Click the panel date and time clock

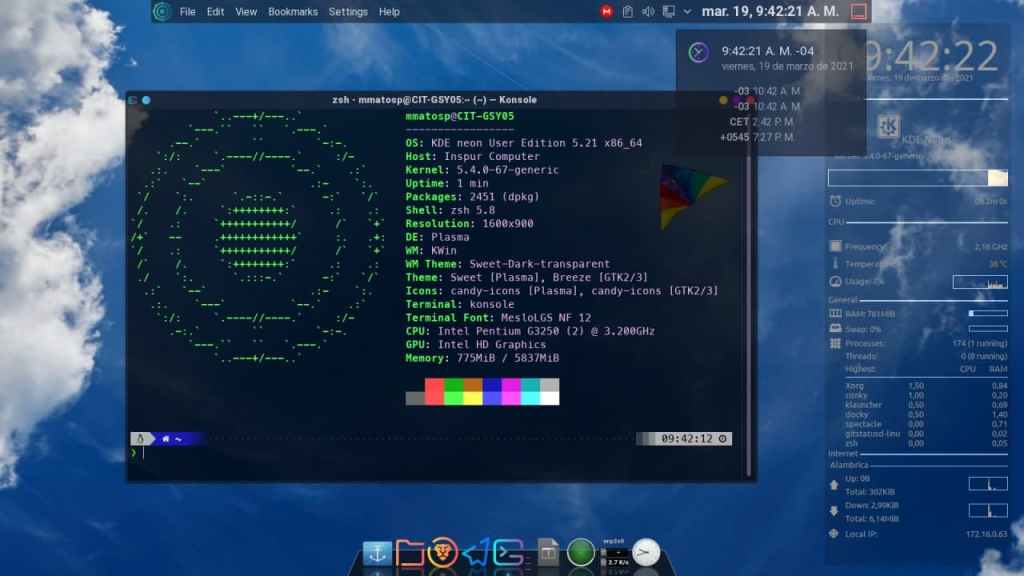[x=770, y=12]
